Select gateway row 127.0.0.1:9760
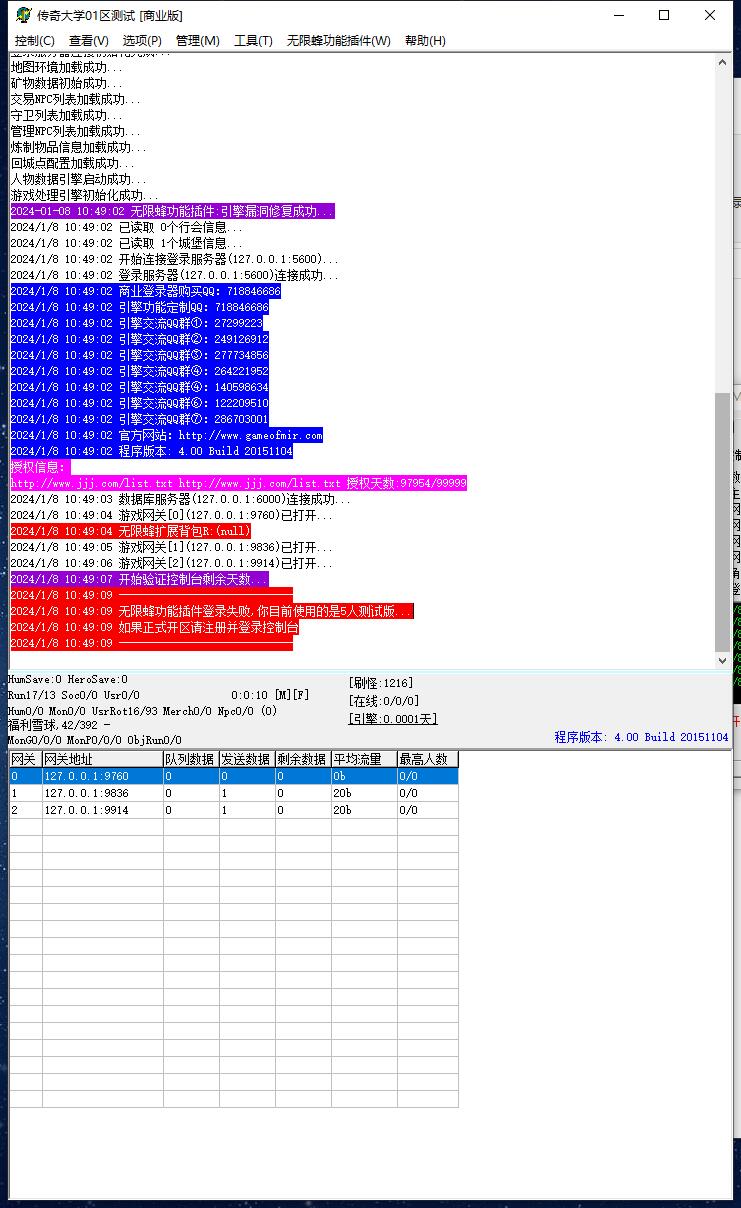 pyautogui.click(x=234, y=776)
